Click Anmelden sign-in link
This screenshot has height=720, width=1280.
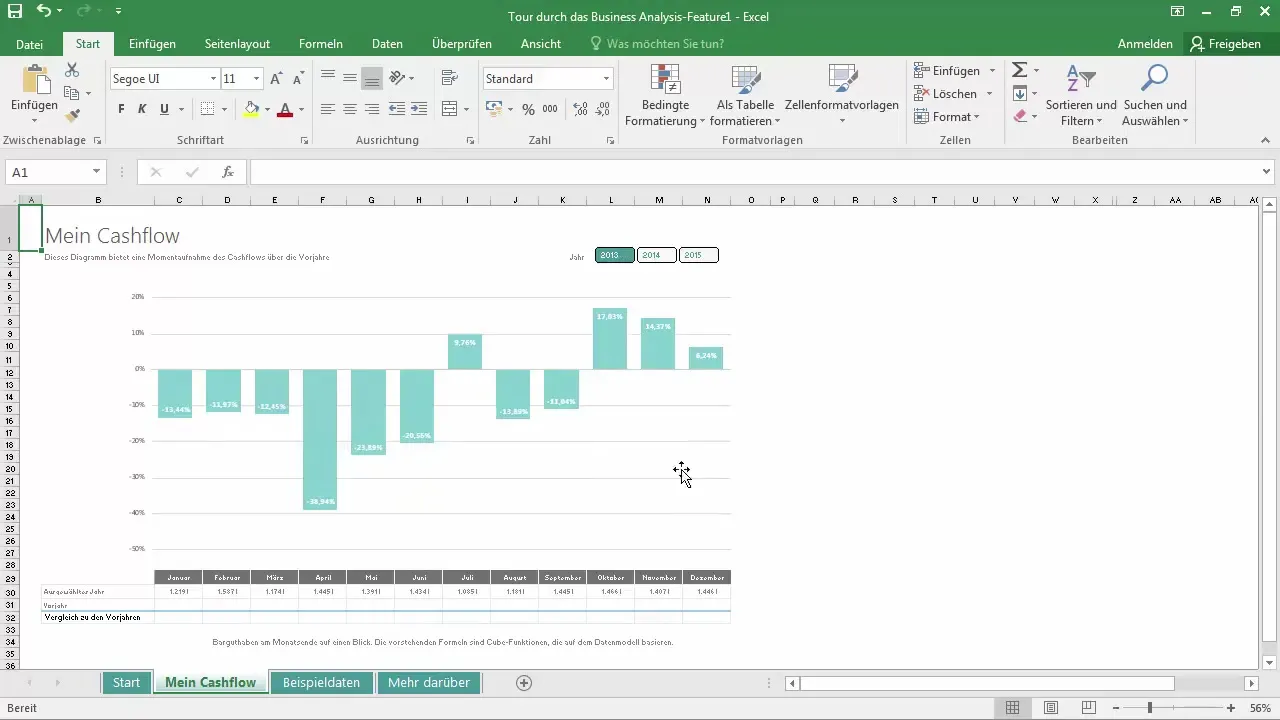[x=1145, y=44]
